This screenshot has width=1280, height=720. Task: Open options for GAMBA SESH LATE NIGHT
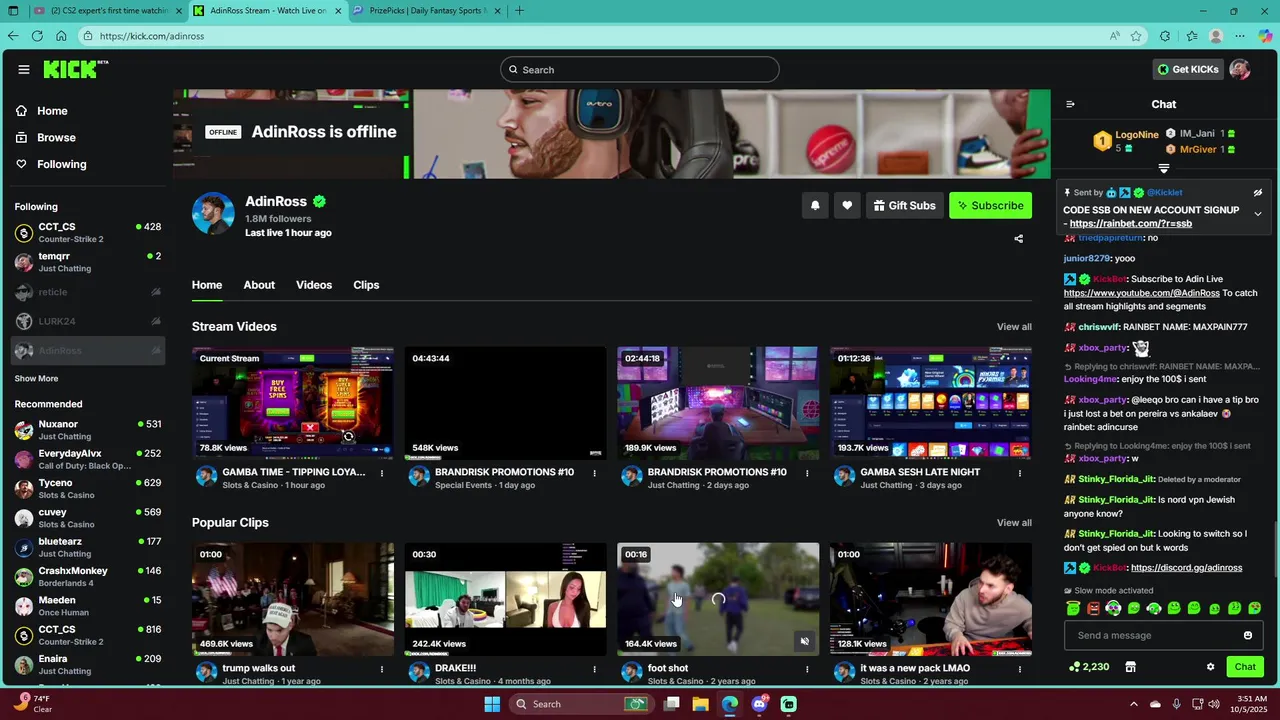pyautogui.click(x=1020, y=473)
